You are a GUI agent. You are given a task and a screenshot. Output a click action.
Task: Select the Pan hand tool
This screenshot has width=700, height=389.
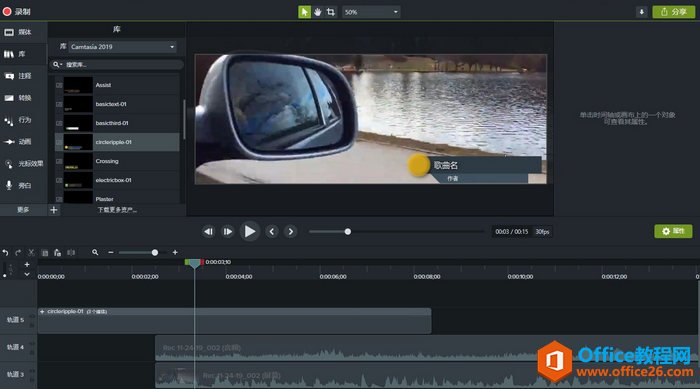[317, 12]
